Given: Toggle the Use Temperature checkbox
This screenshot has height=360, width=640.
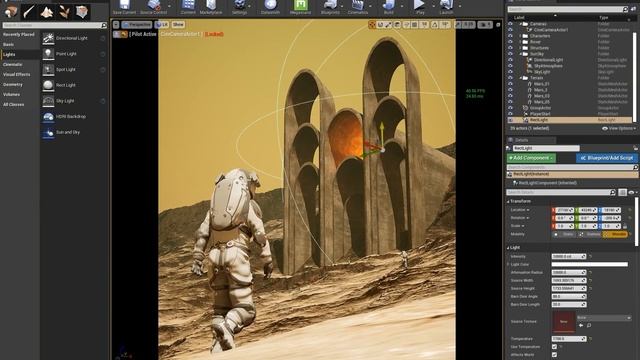Looking at the screenshot, I should pos(554,347).
